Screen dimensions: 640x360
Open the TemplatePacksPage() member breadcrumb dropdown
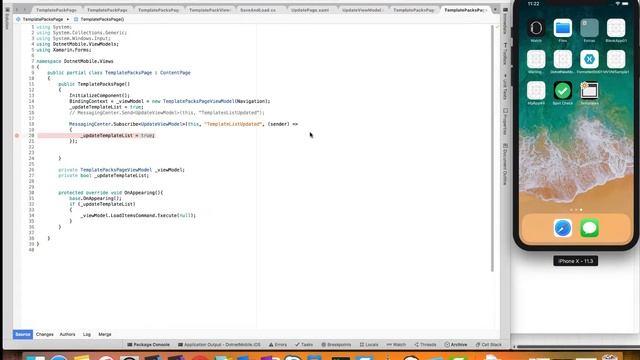click(x=99, y=19)
